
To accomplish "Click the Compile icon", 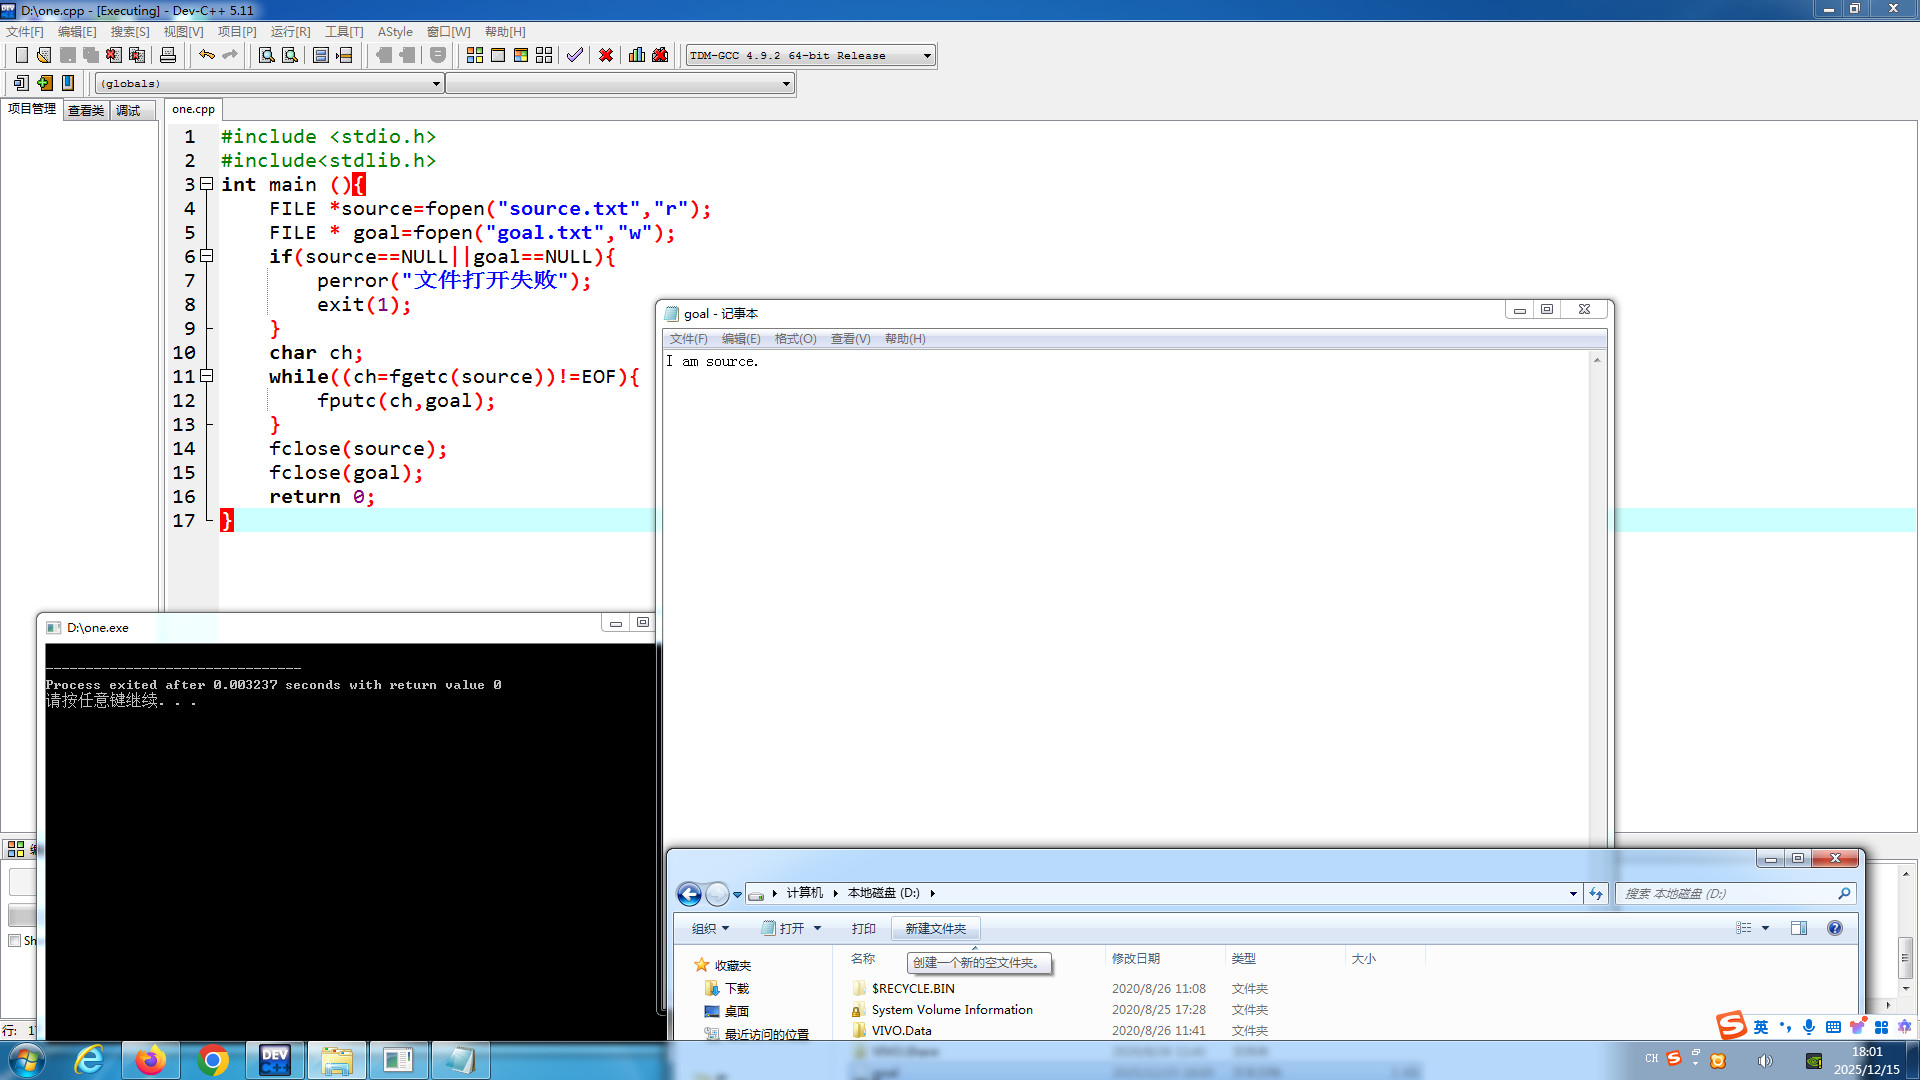I will [474, 55].
